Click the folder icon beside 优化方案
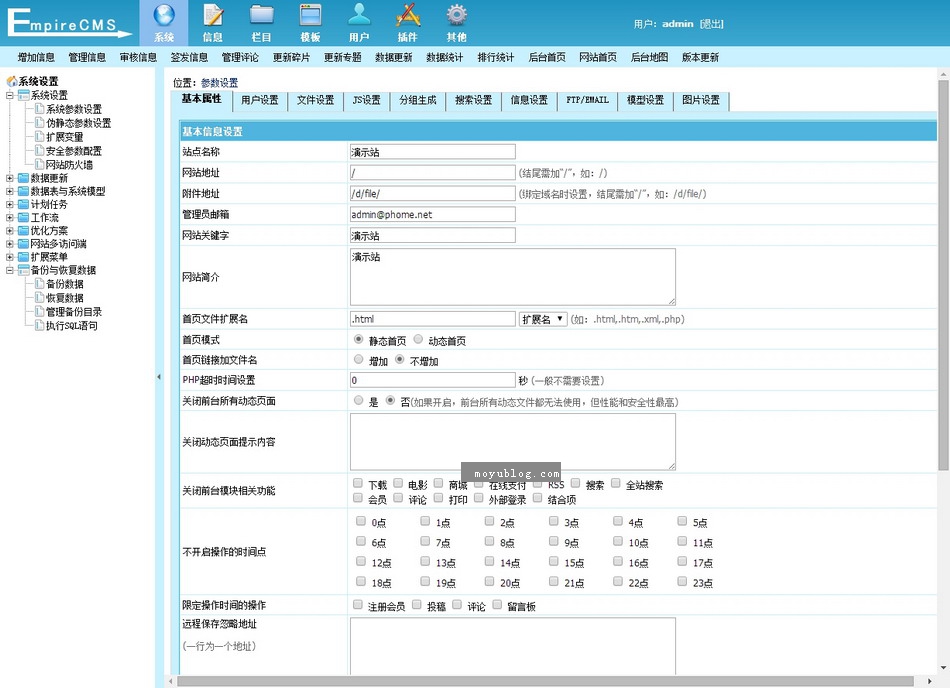This screenshot has width=950, height=688. coord(24,231)
